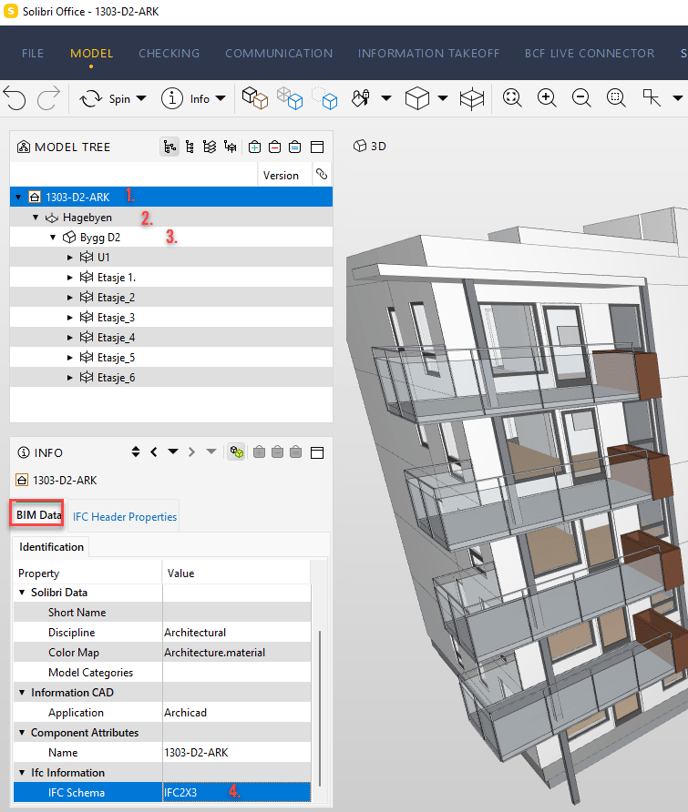Viewport: 688px width, 812px height.
Task: Select fourth hierarchy icon in Model Tree header
Action: click(x=230, y=147)
